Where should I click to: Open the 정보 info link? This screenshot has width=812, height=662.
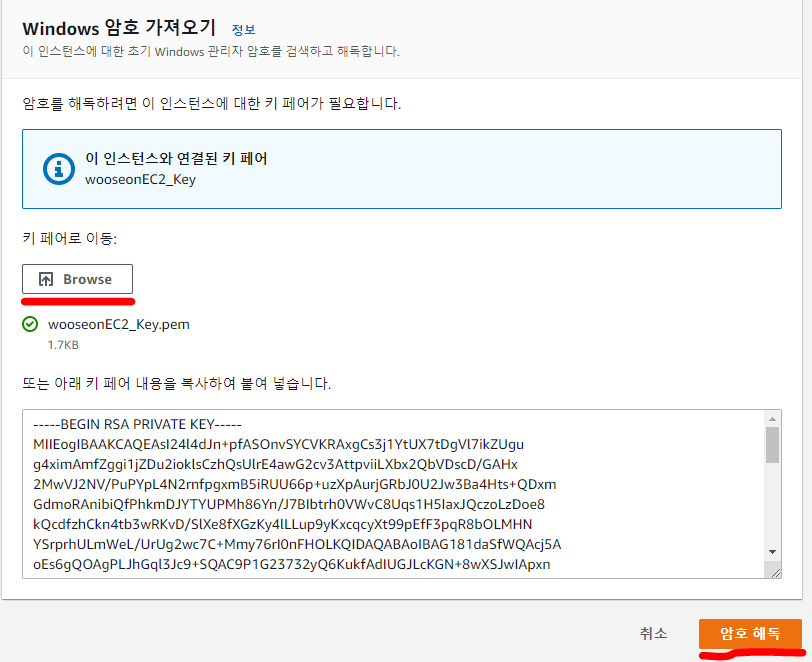tap(243, 30)
